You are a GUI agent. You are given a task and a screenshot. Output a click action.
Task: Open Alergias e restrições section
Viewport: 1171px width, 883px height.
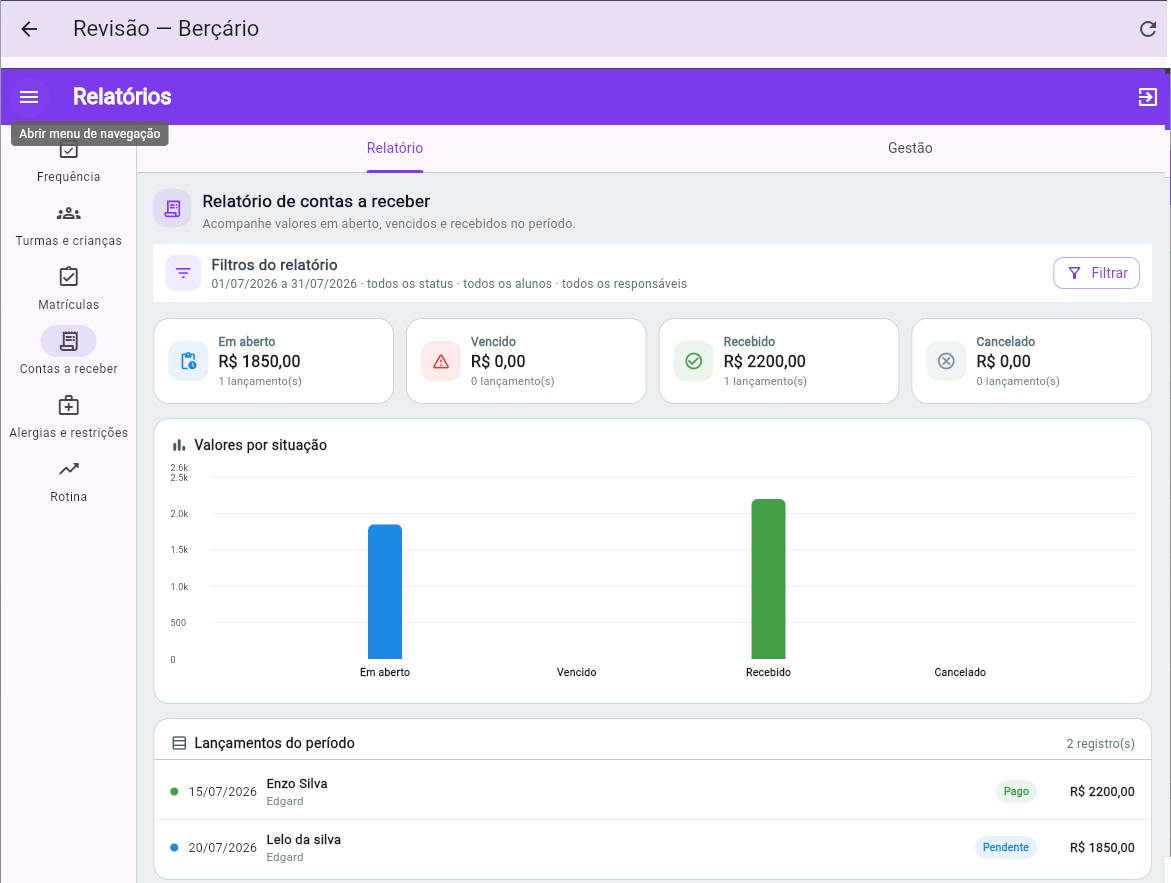pyautogui.click(x=69, y=418)
